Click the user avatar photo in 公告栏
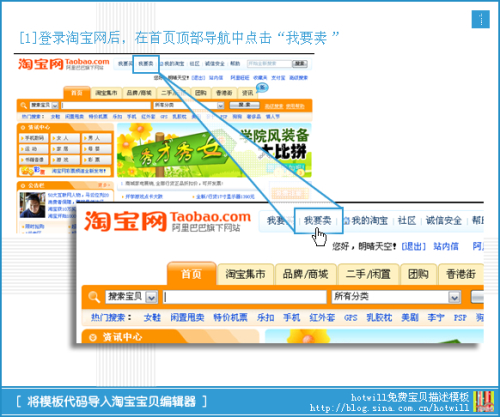Viewport: 500px width, 417px height. pyautogui.click(x=32, y=205)
